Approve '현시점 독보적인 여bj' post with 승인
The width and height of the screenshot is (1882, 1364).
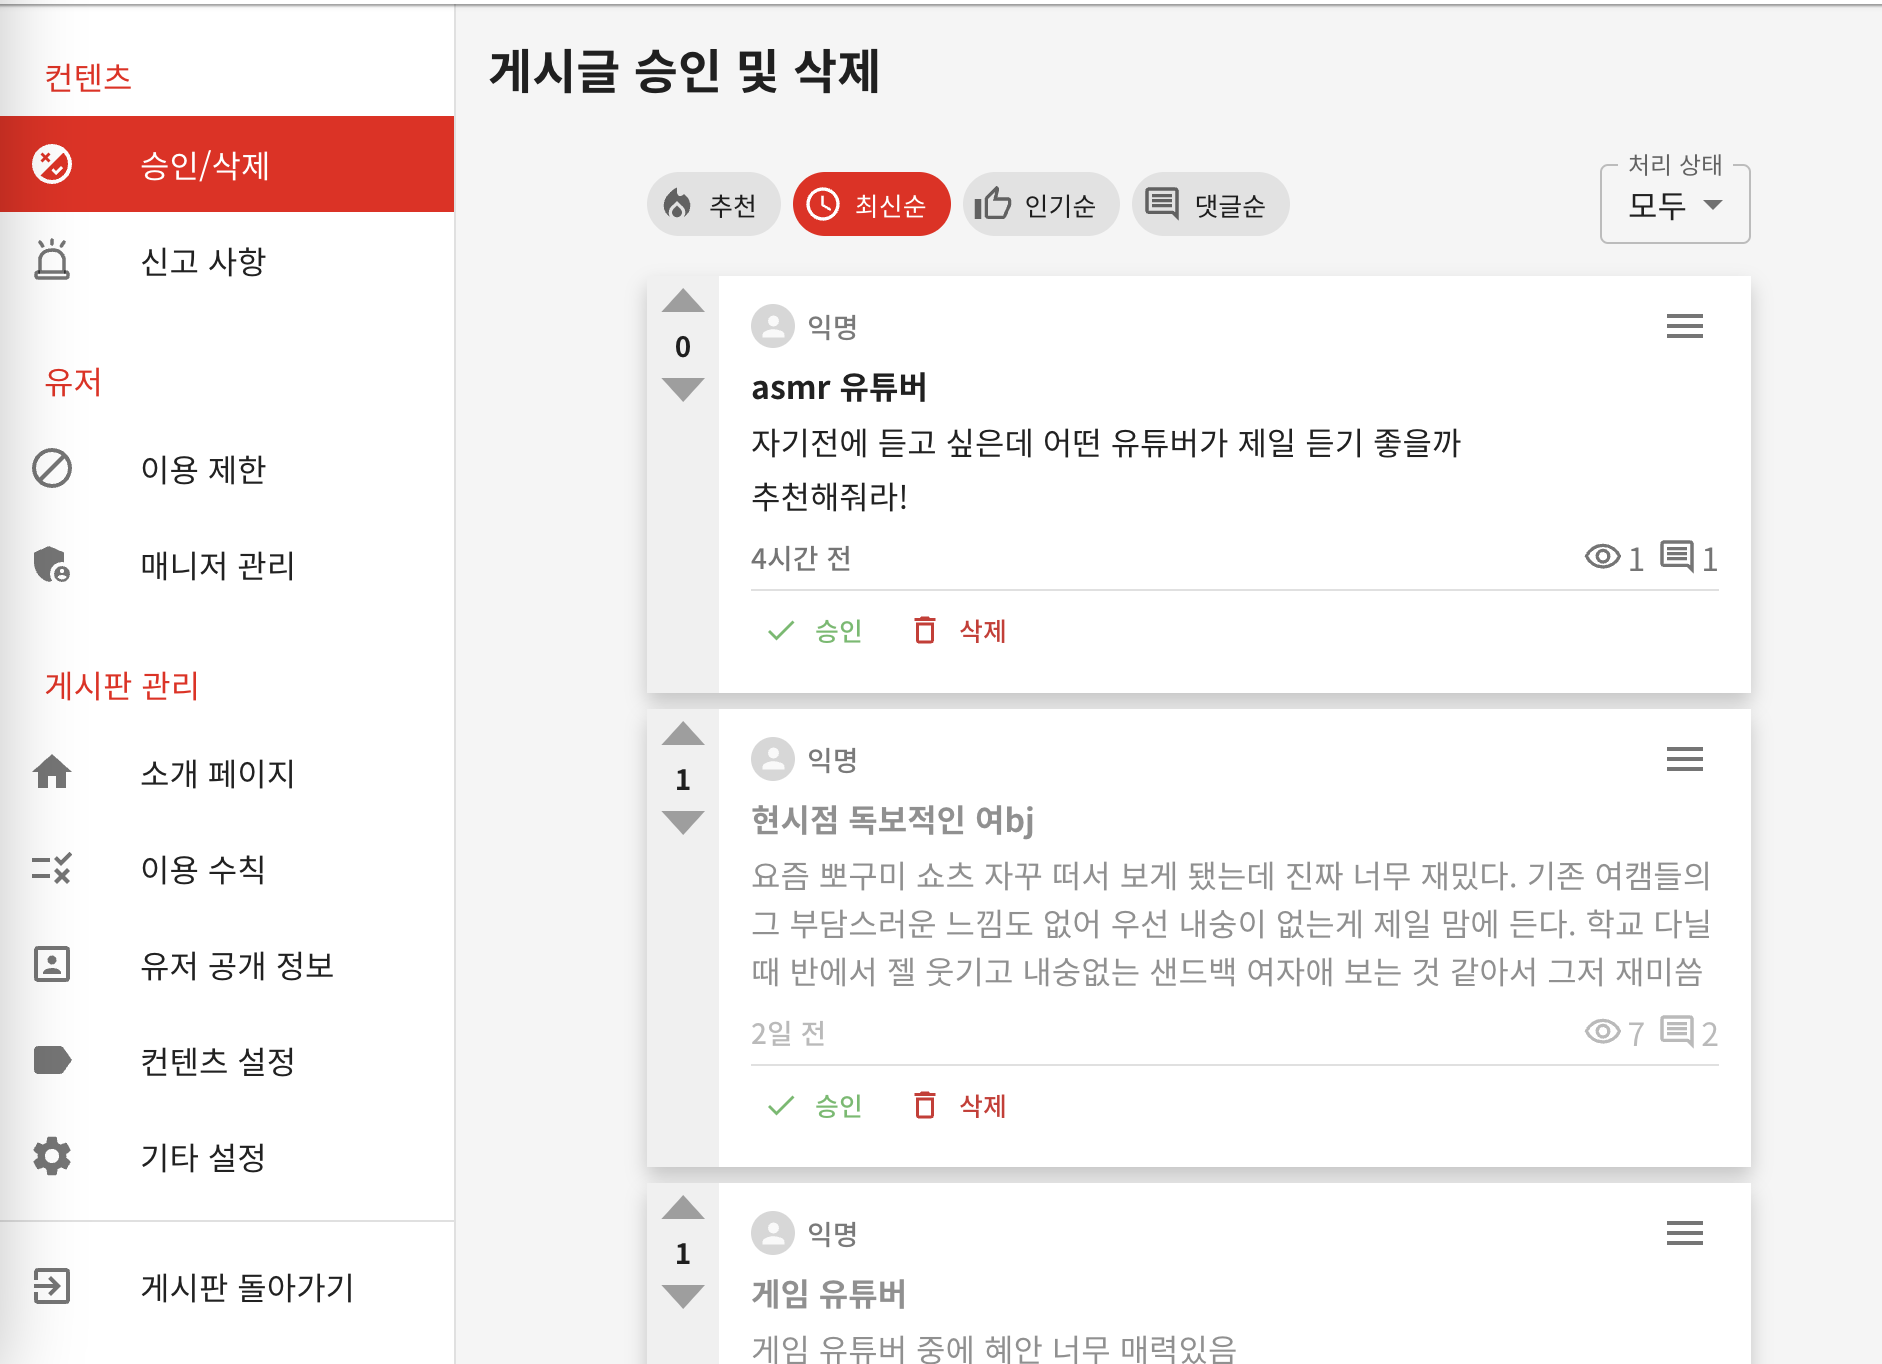coord(814,1105)
